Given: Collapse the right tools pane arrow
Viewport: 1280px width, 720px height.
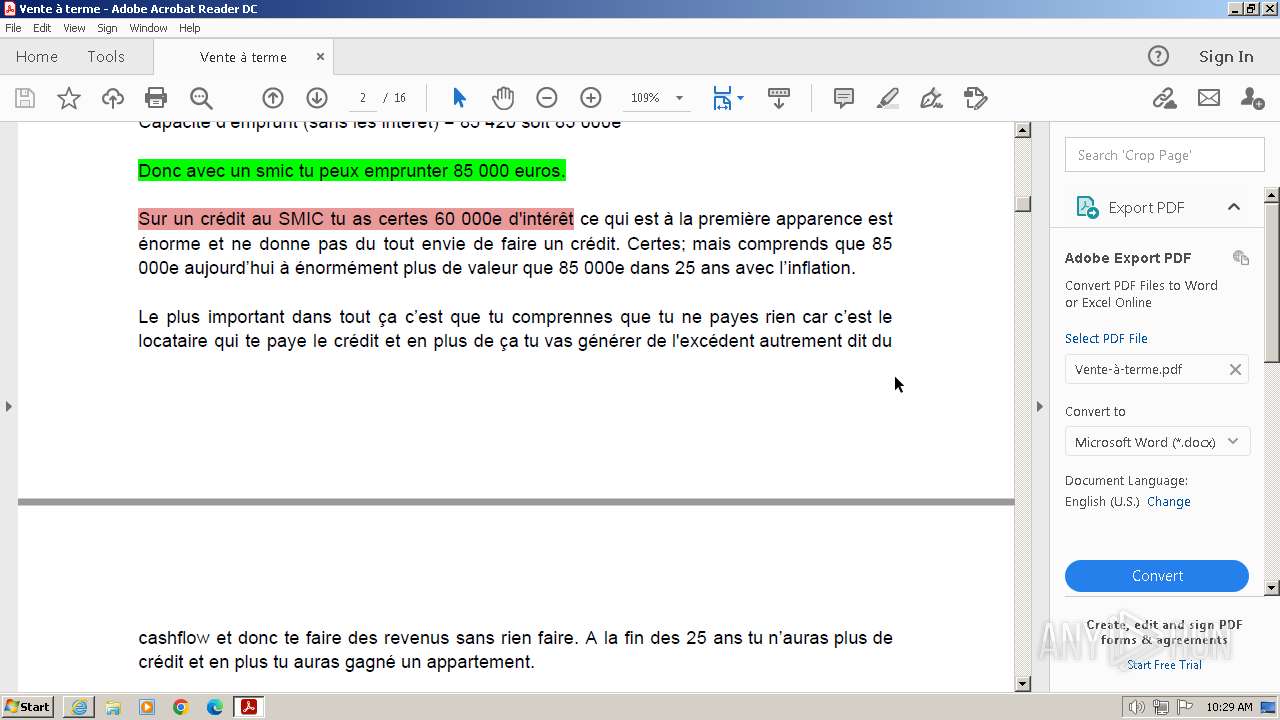Looking at the screenshot, I should tap(1039, 406).
